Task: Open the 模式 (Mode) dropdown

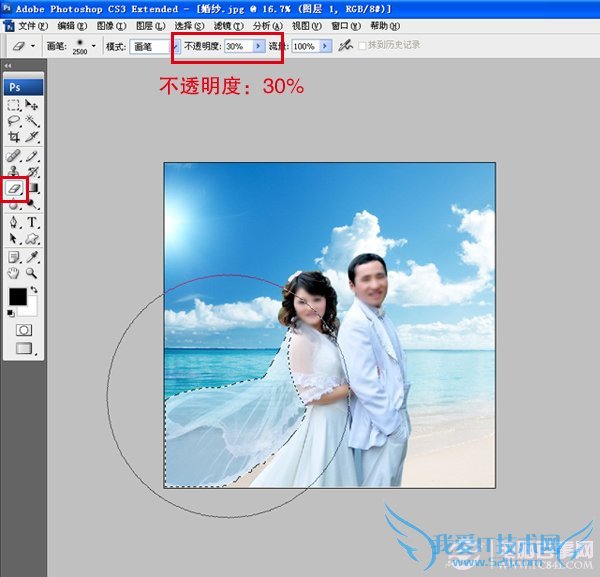Action: [x=171, y=46]
